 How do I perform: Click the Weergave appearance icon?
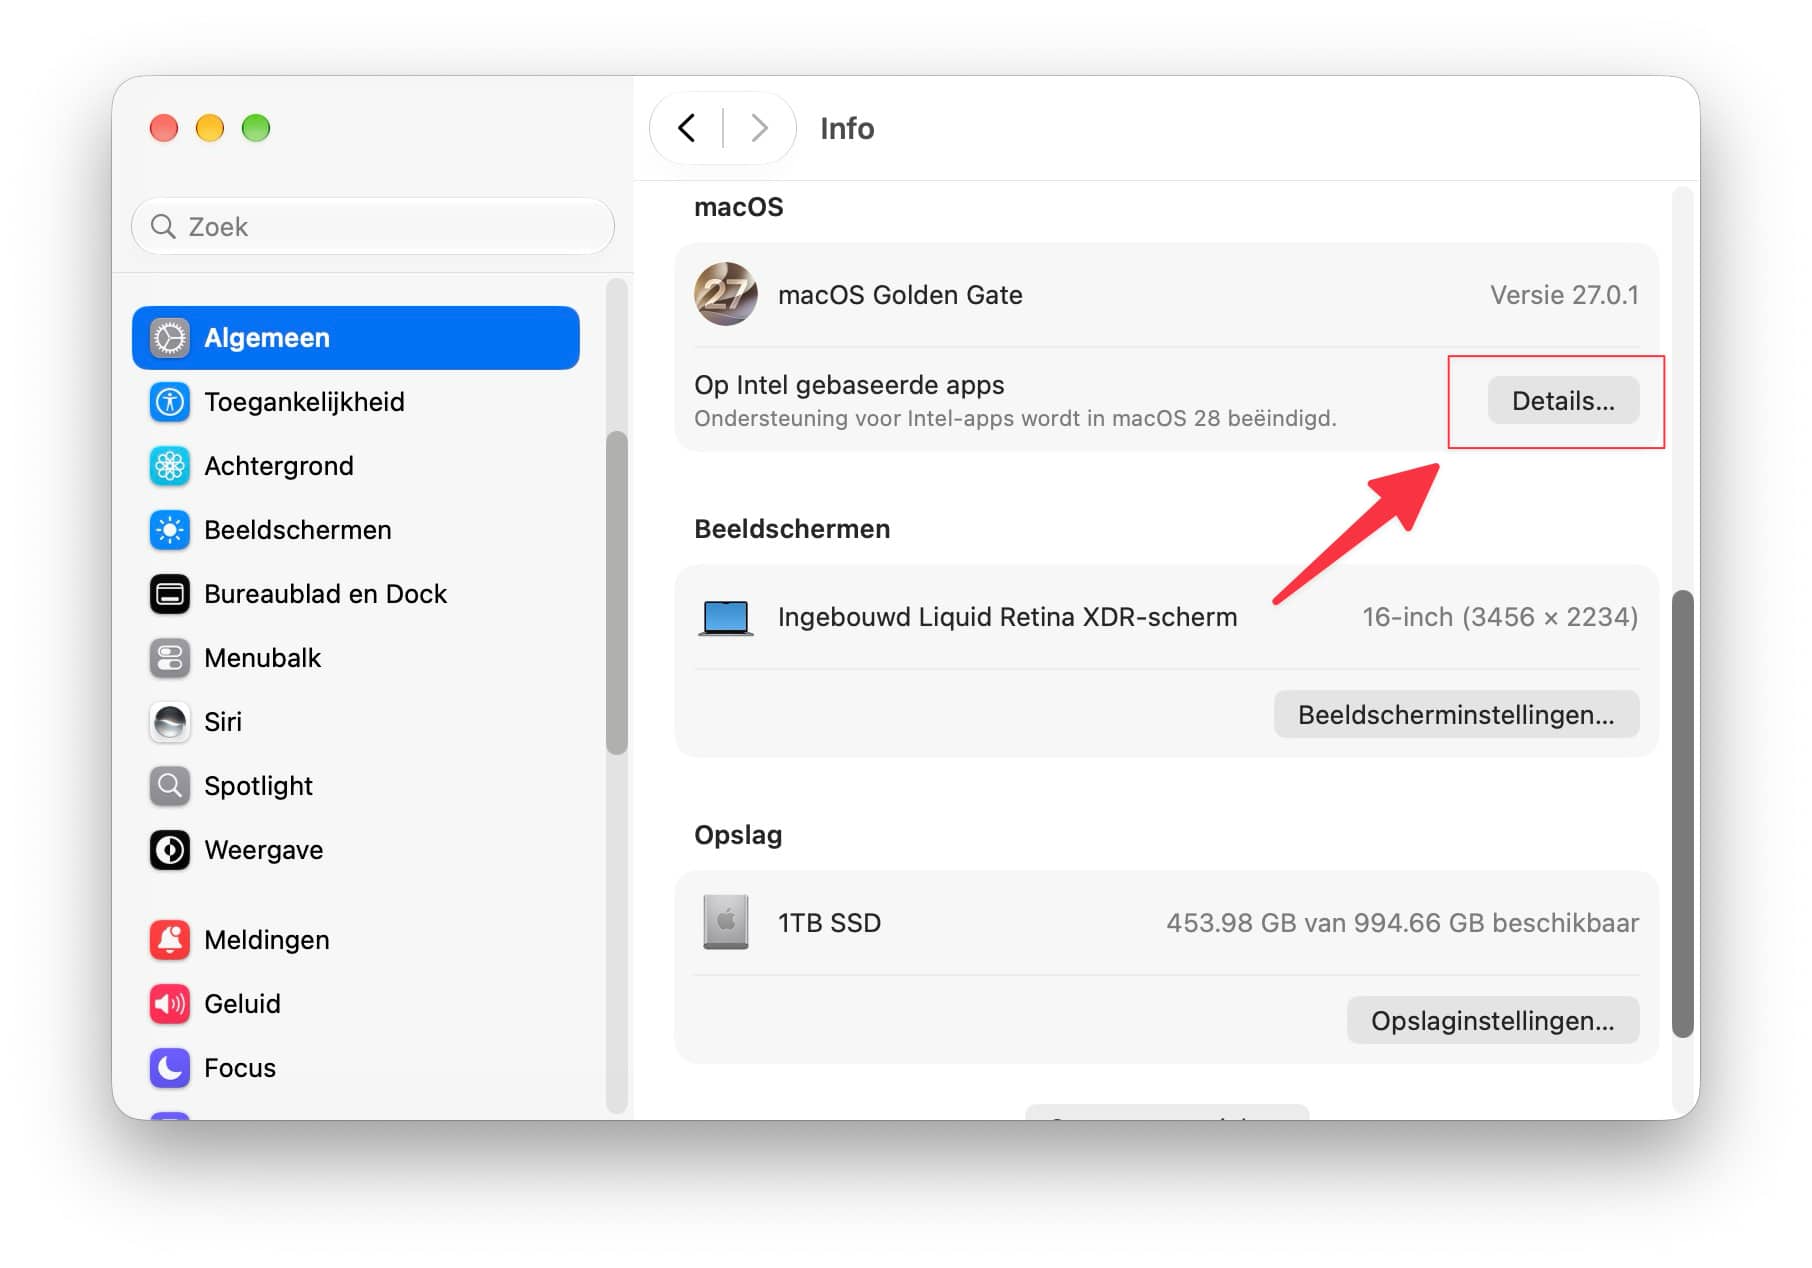[170, 850]
